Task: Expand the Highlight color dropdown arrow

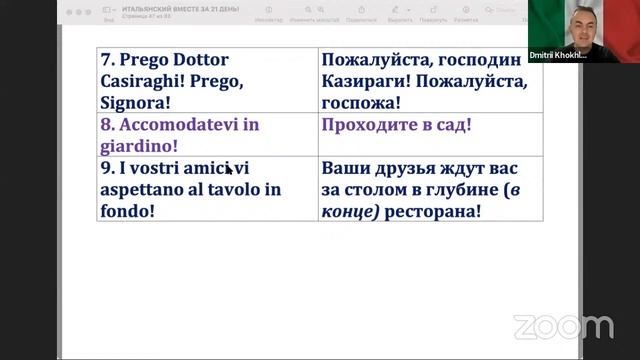Action: click(x=409, y=10)
